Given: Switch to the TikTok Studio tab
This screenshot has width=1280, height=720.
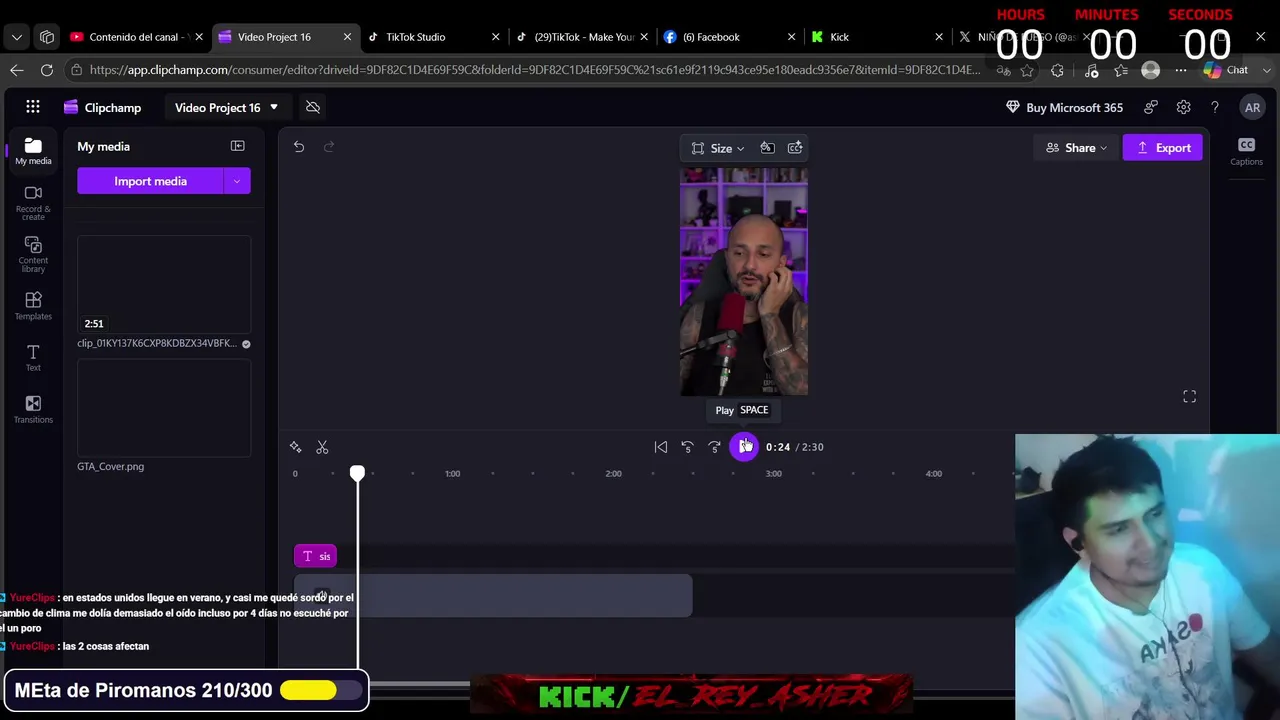Looking at the screenshot, I should tap(430, 37).
